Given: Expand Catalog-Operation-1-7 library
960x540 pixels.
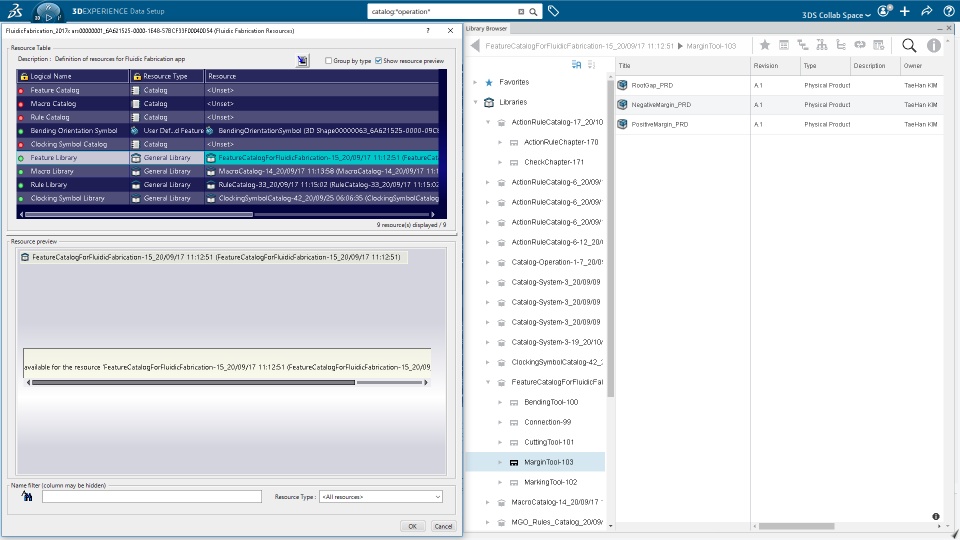Looking at the screenshot, I should (488, 262).
